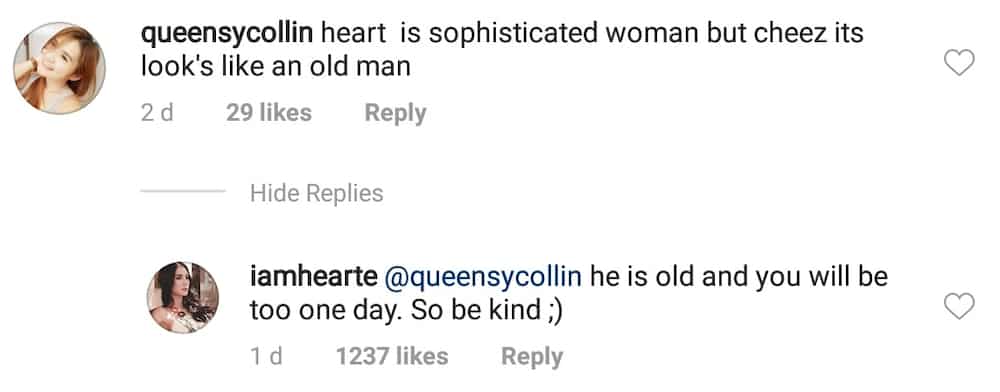Follow the blue @queensycollin mention

coord(481,279)
